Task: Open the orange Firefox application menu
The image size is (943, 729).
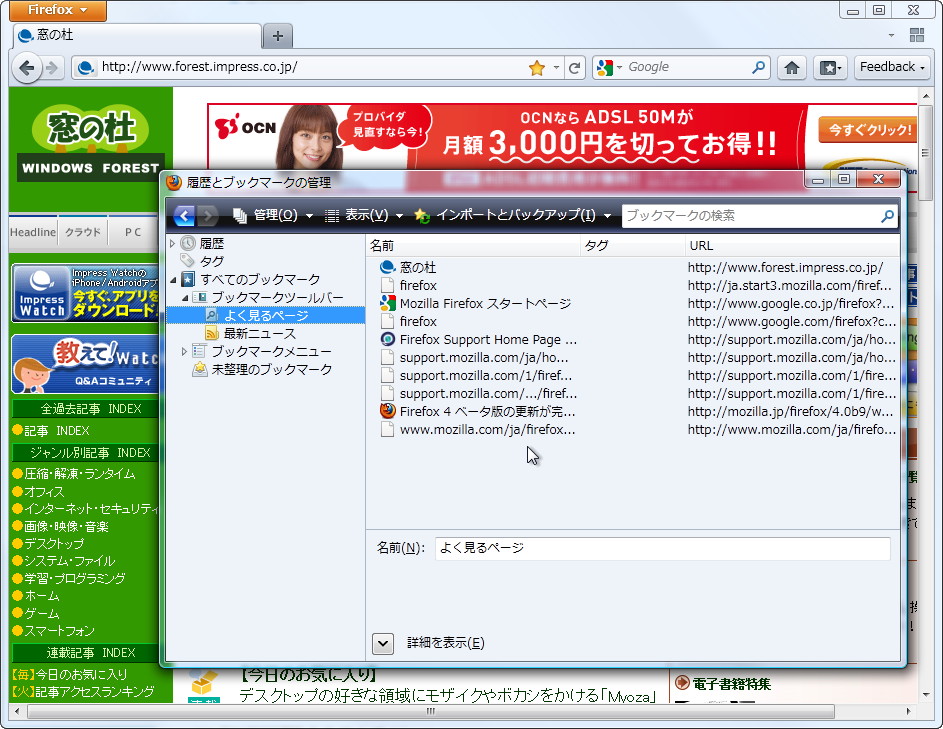Action: click(x=56, y=11)
